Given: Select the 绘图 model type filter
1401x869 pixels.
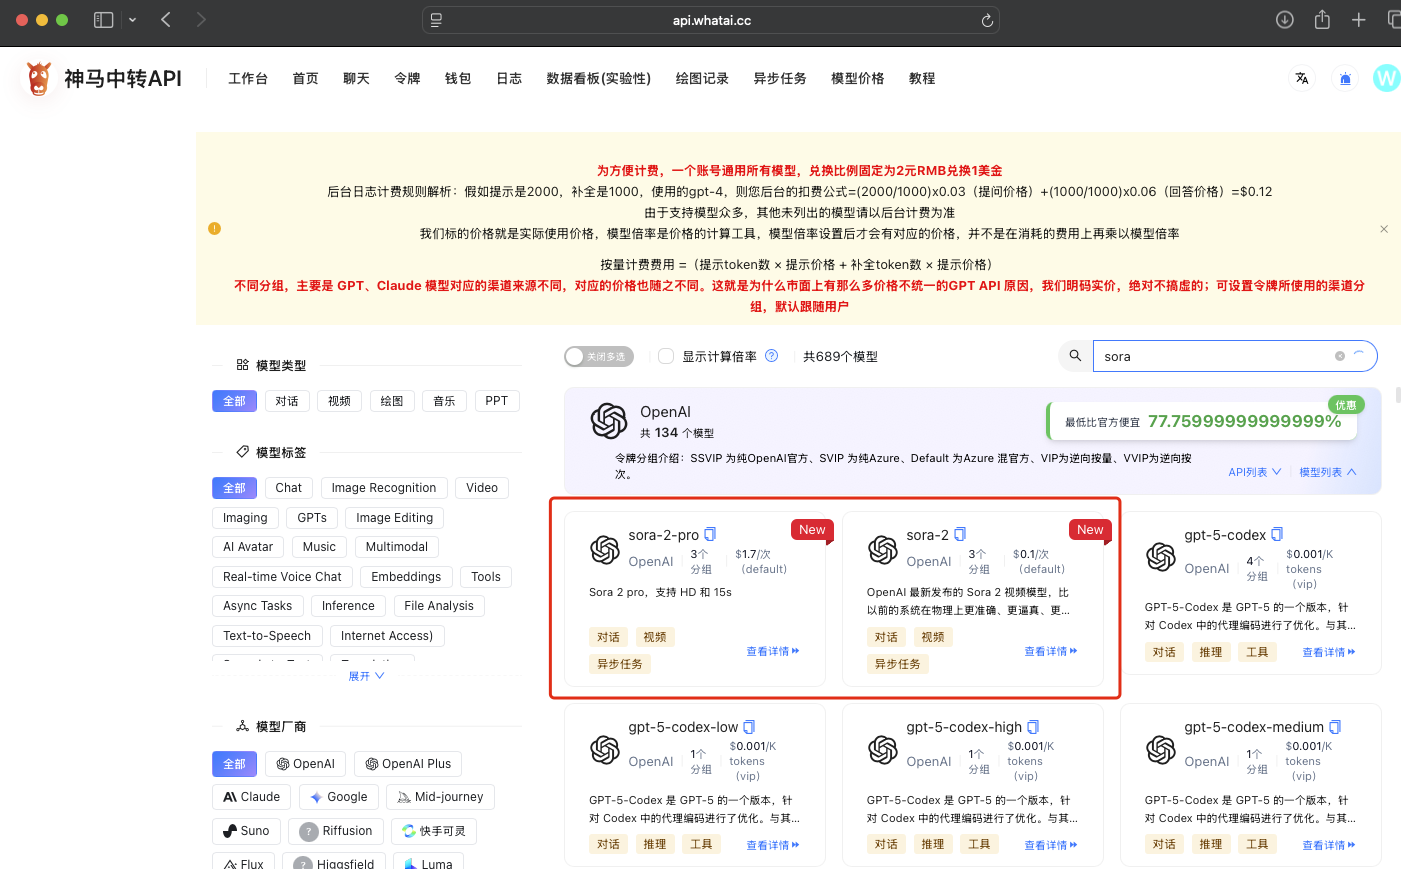Looking at the screenshot, I should (392, 401).
